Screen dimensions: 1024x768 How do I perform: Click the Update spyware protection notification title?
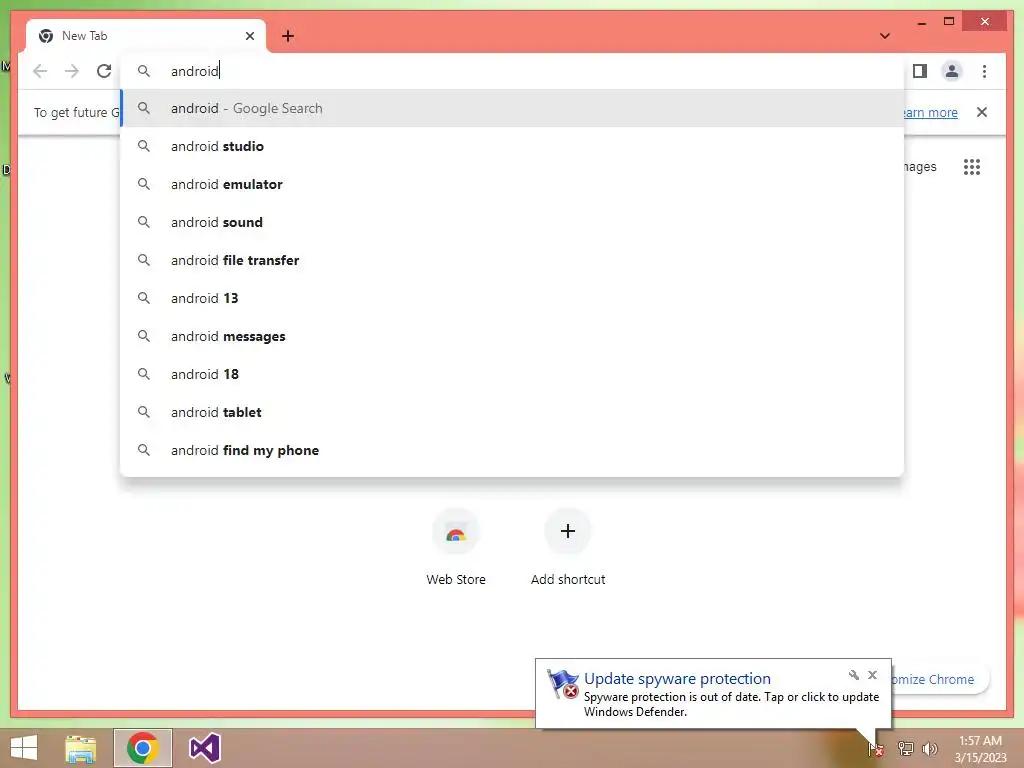coord(677,679)
